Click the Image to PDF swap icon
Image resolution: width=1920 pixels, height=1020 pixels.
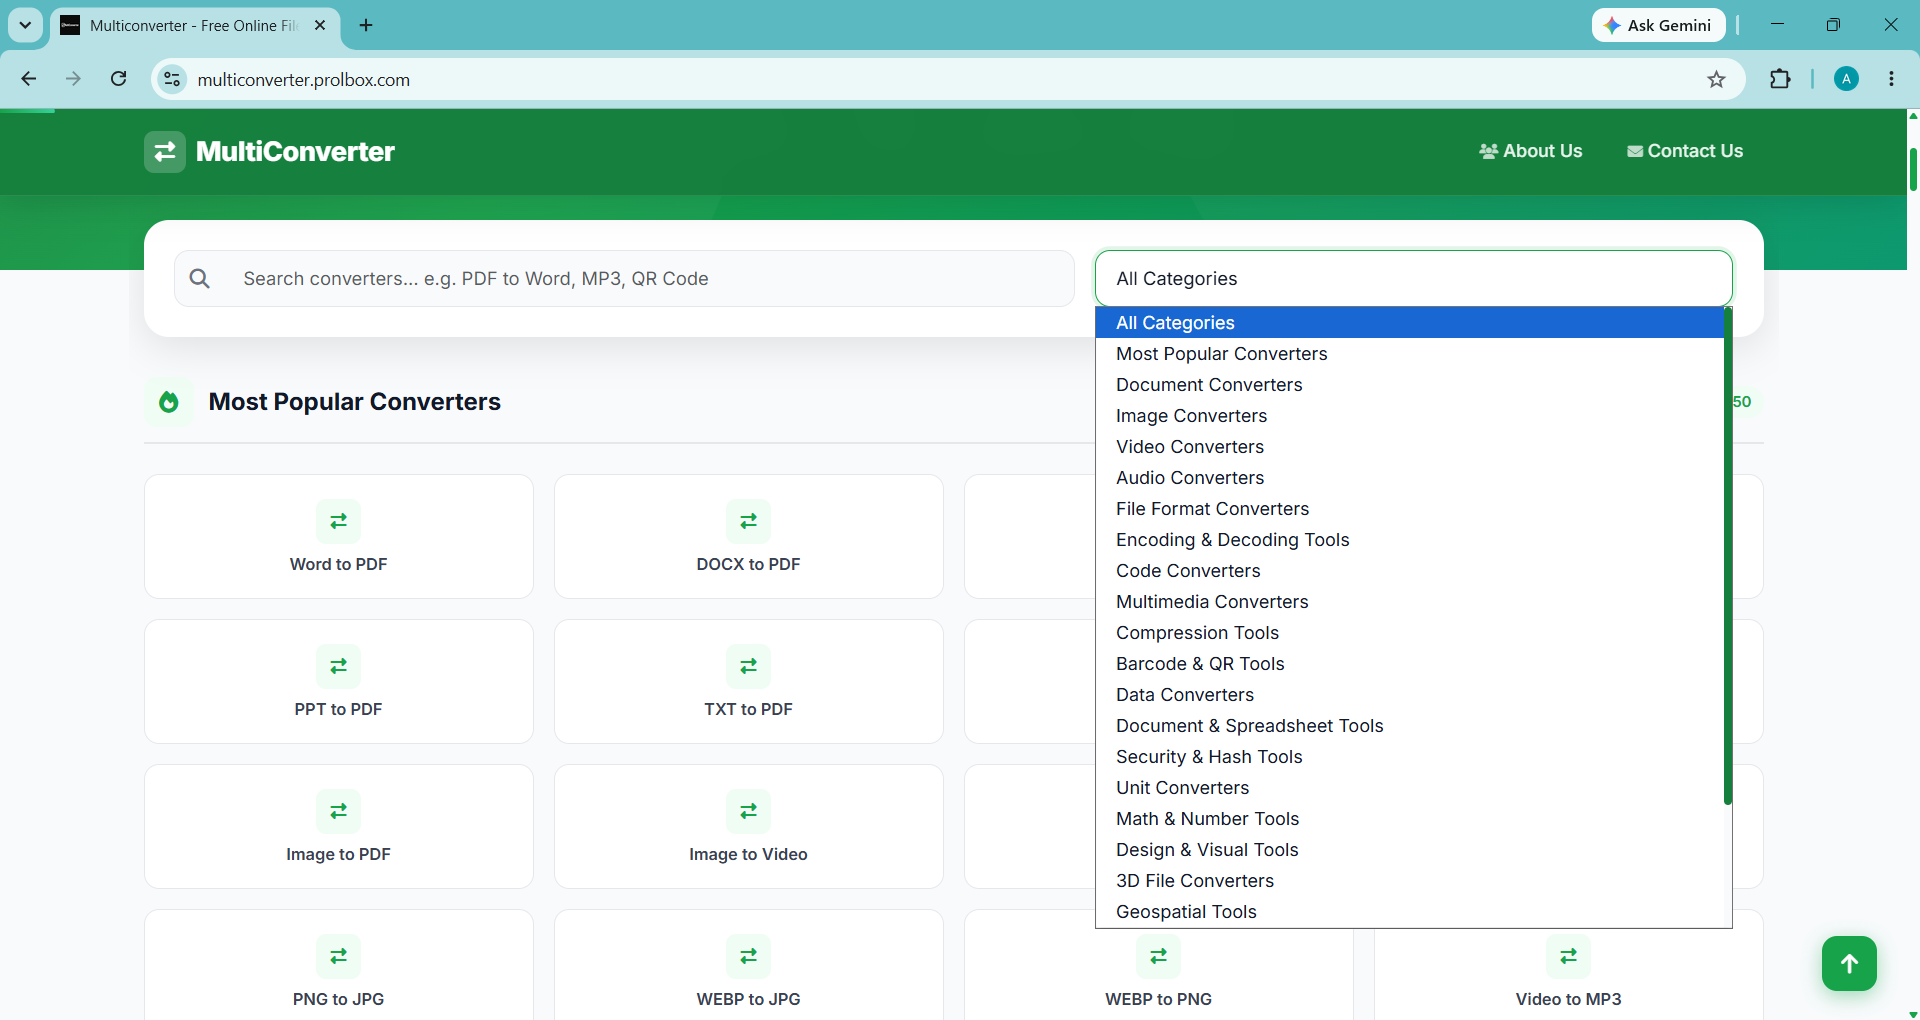[x=339, y=811]
